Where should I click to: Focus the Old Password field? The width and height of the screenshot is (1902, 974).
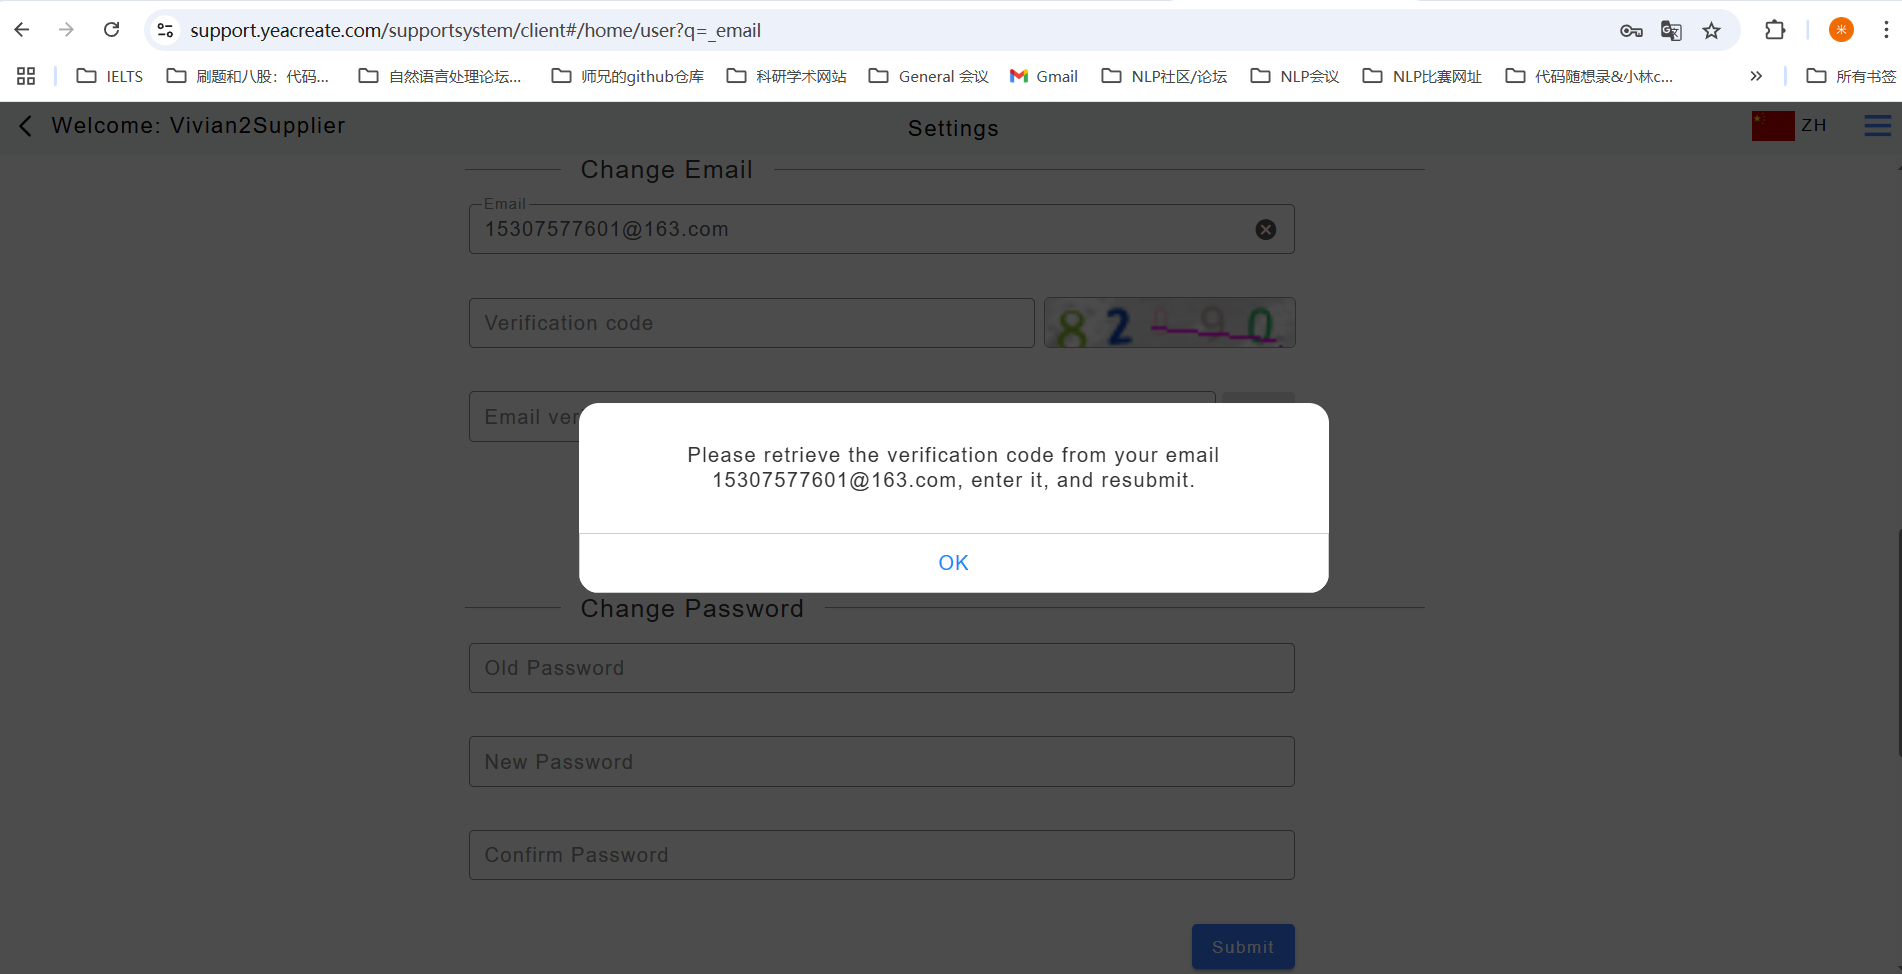881,668
